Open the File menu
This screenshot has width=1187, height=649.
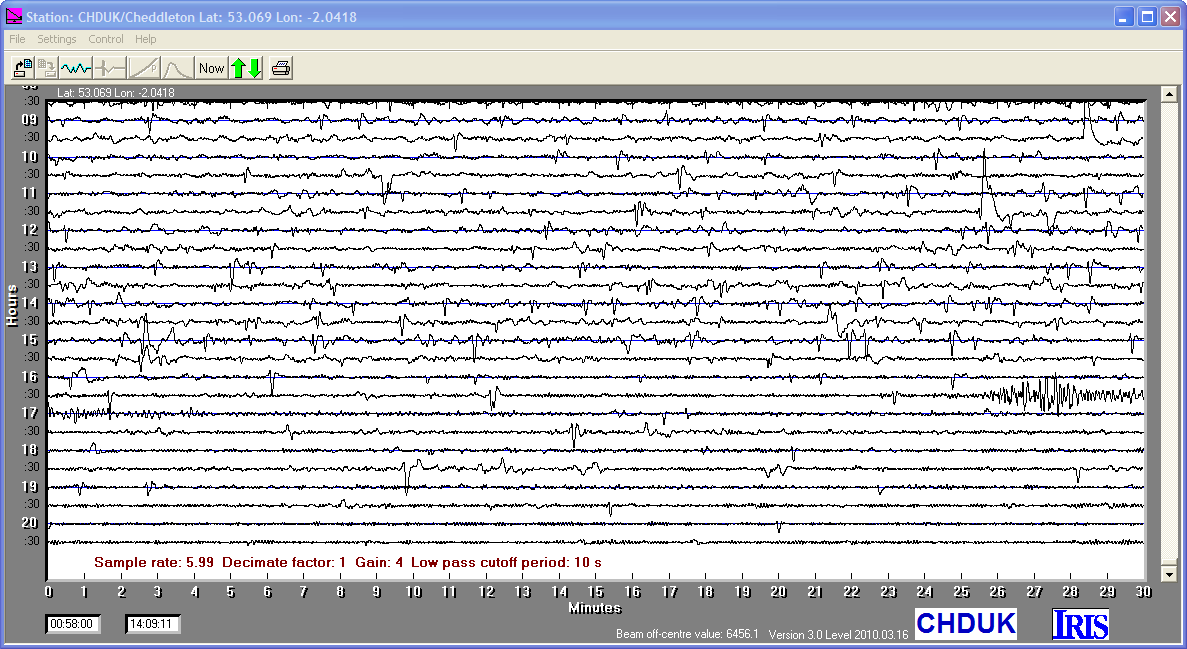[x=17, y=39]
